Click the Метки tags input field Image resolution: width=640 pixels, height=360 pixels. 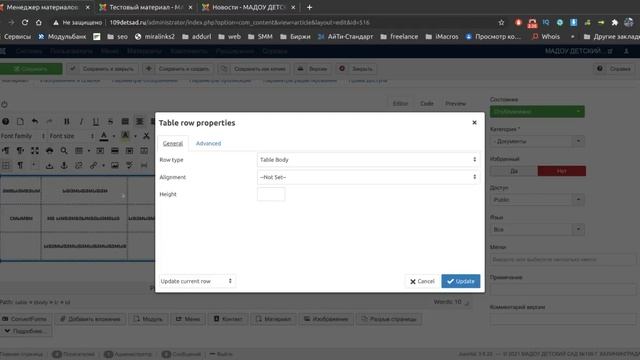click(563, 260)
